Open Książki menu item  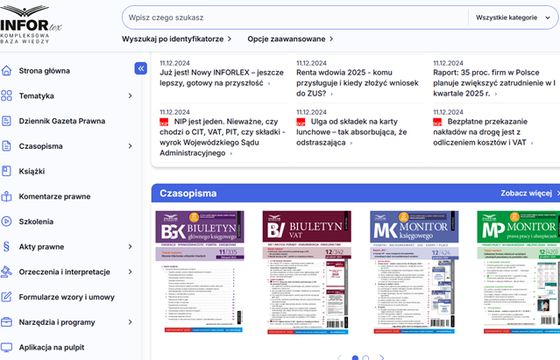(32, 171)
